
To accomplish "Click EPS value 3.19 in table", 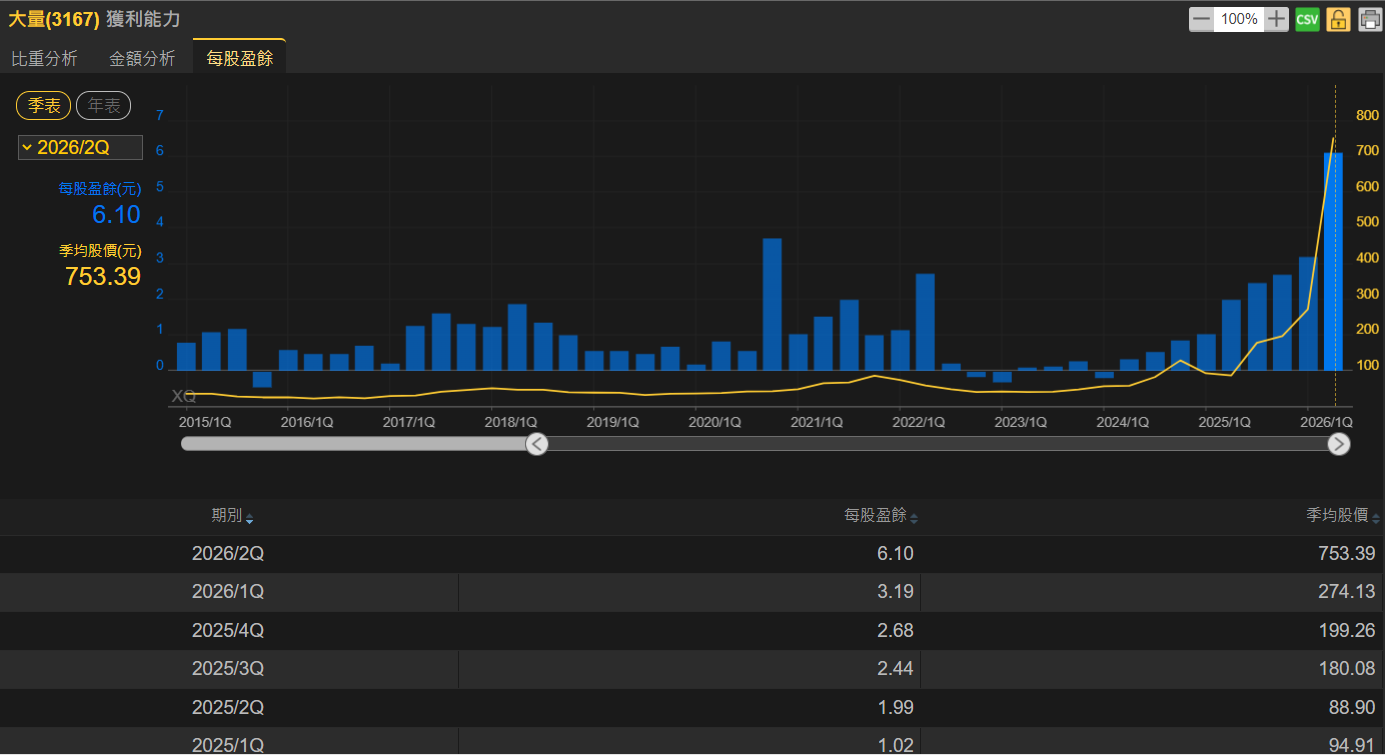I will 897,592.
